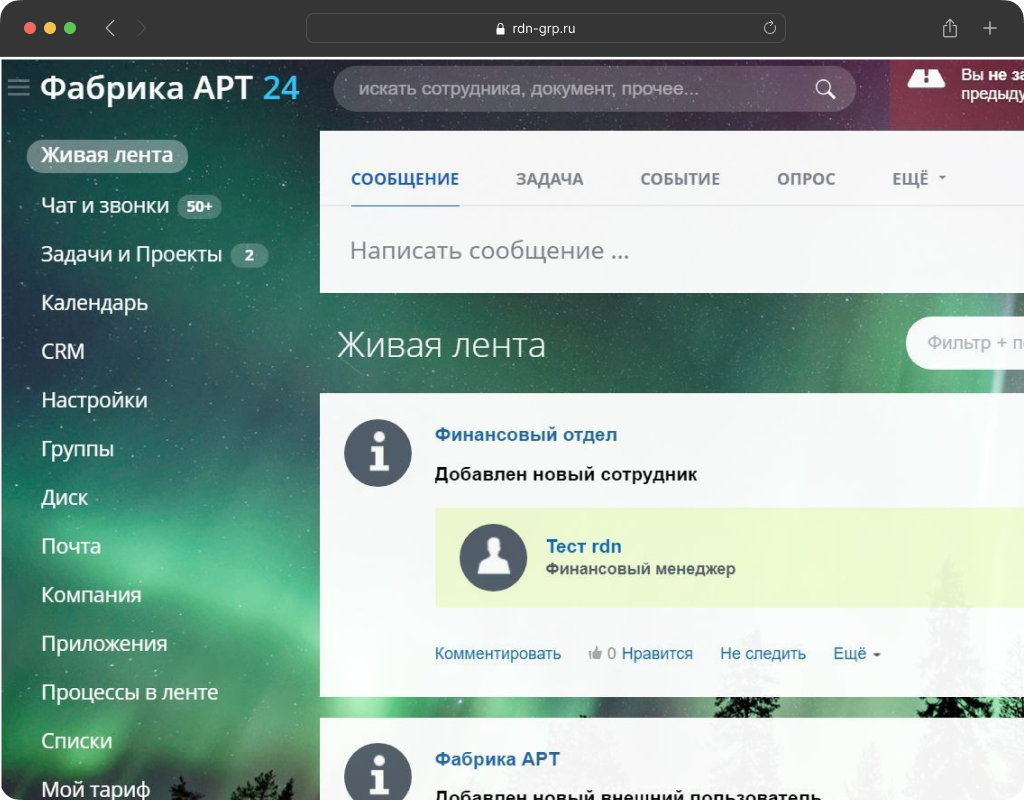The width and height of the screenshot is (1024, 800).
Task: Open the Финансовый отдел link
Action: (x=525, y=435)
